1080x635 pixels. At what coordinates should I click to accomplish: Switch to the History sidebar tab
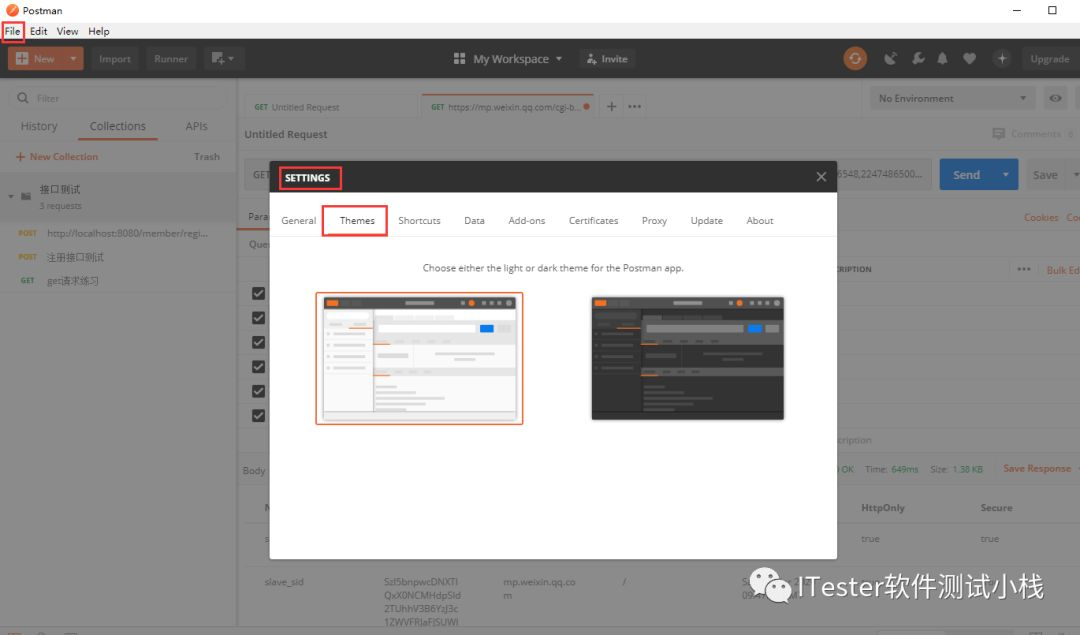coord(39,126)
